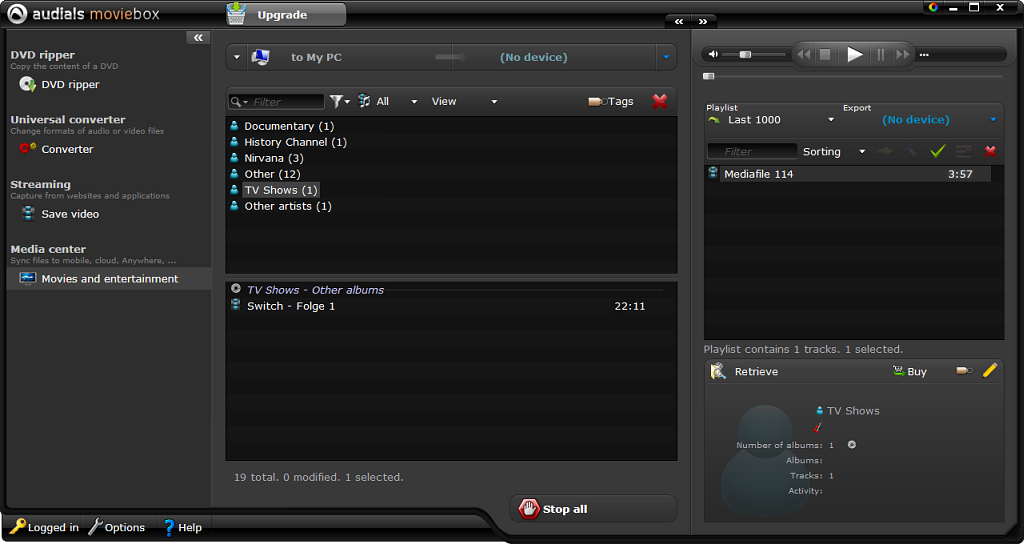Click the My PC computer icon
The image size is (1024, 544).
[261, 57]
